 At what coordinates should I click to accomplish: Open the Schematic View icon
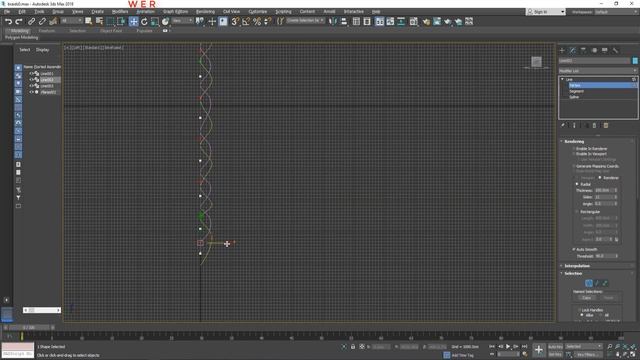pyautogui.click(x=401, y=22)
